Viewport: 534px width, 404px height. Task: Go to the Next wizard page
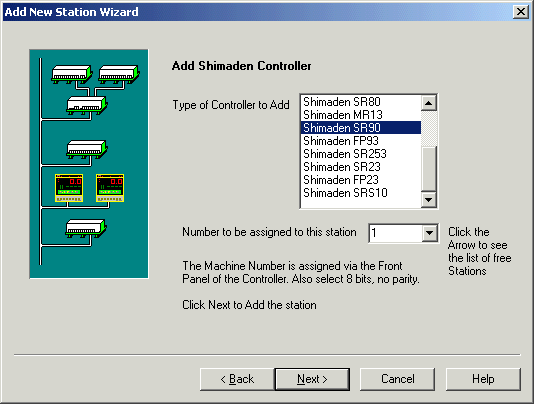pos(312,379)
